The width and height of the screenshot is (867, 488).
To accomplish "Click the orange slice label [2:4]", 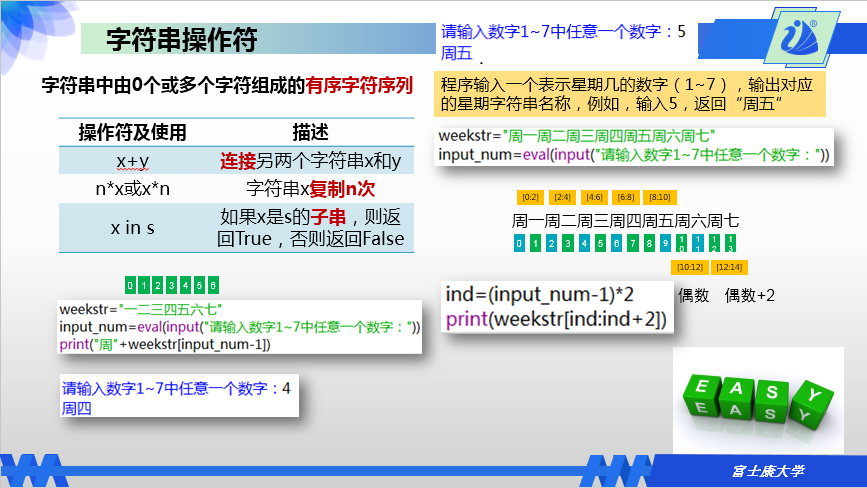I will [x=562, y=197].
